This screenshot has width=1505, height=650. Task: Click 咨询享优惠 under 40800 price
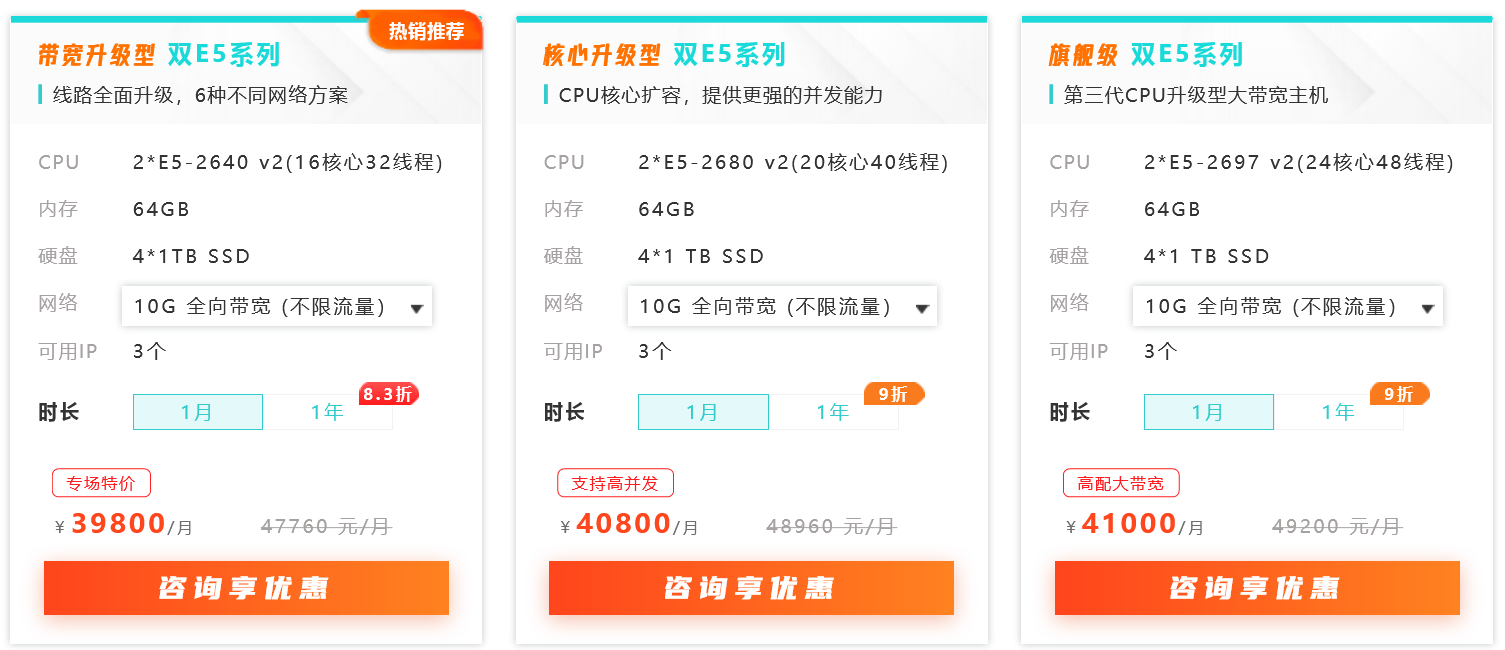751,588
